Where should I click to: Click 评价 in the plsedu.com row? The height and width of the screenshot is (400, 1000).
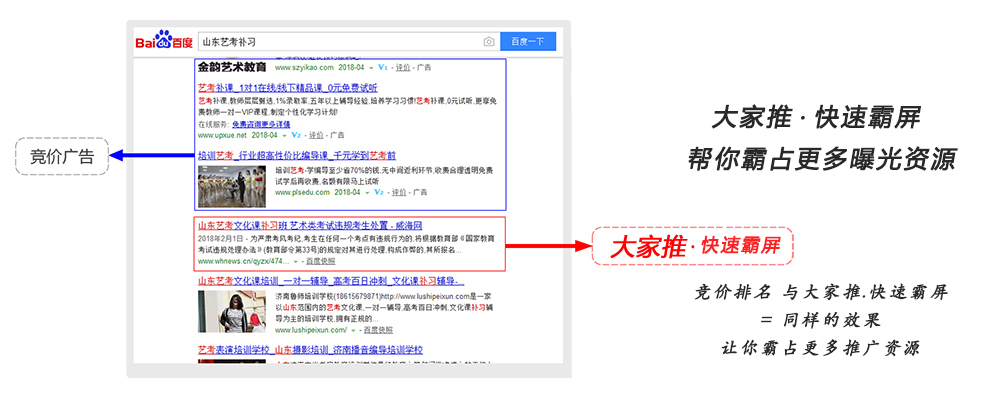399,192
